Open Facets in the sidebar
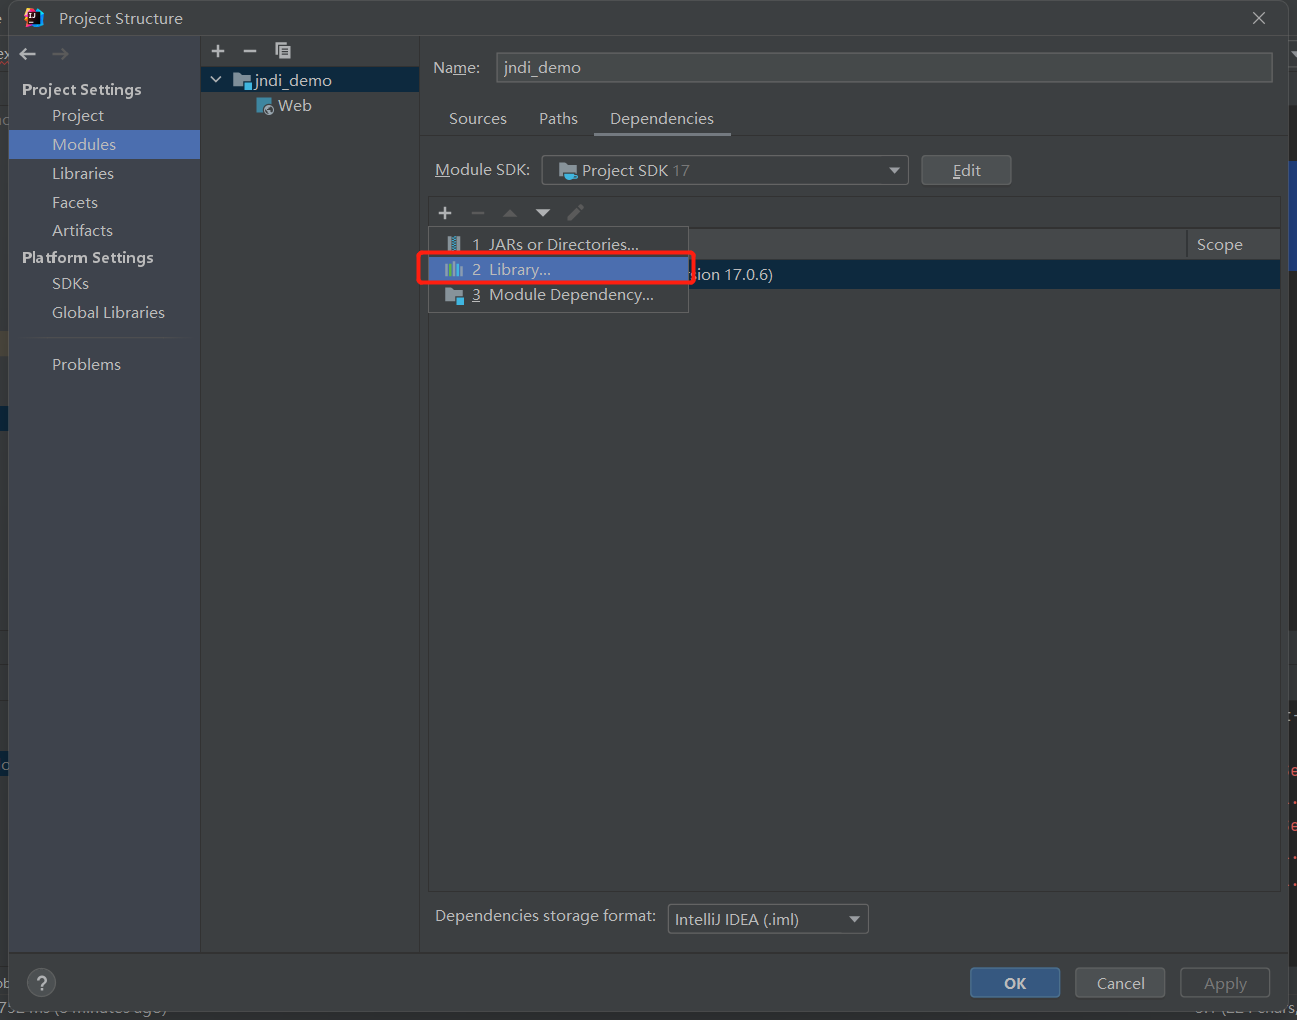This screenshot has width=1297, height=1020. tap(75, 203)
